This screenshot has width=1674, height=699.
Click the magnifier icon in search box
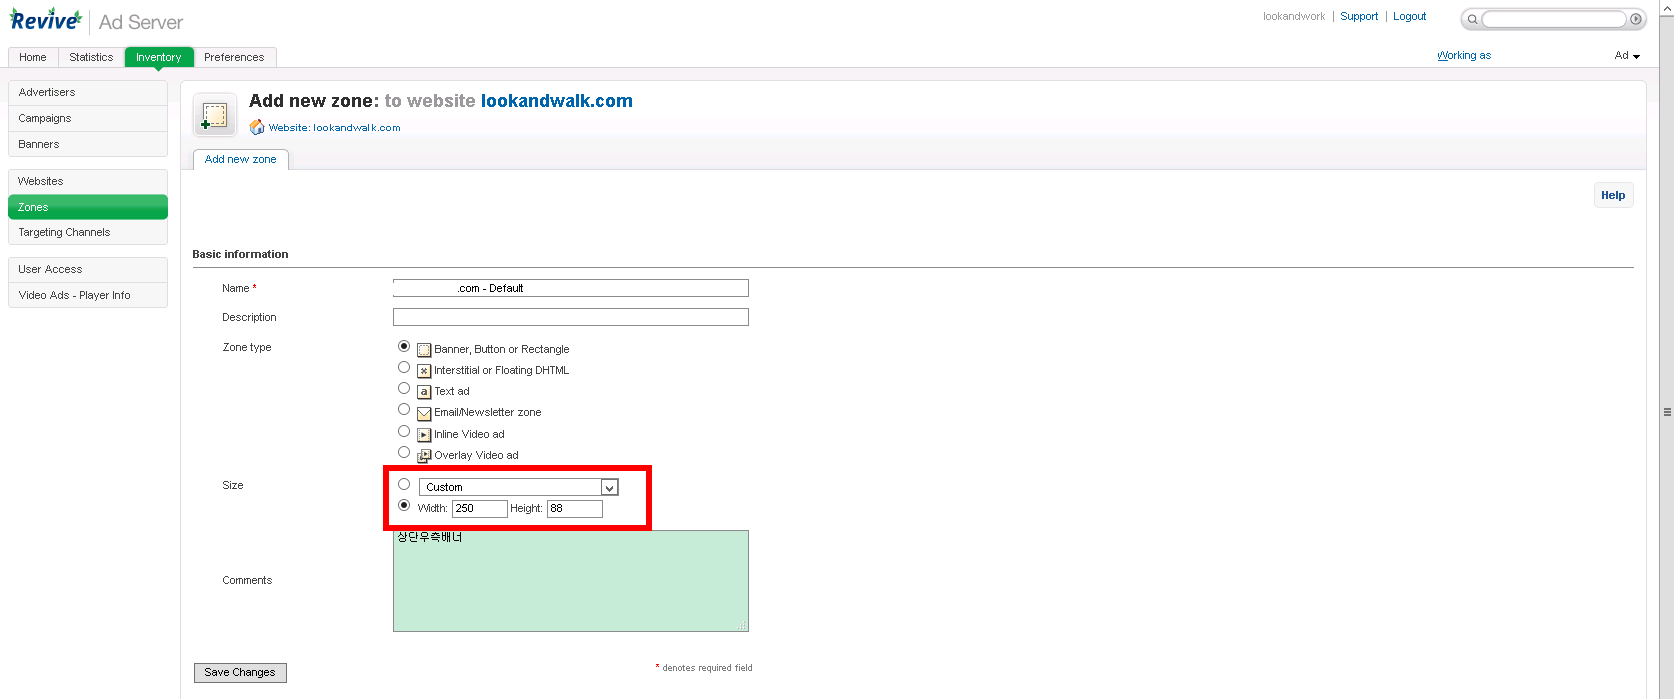(x=1472, y=19)
